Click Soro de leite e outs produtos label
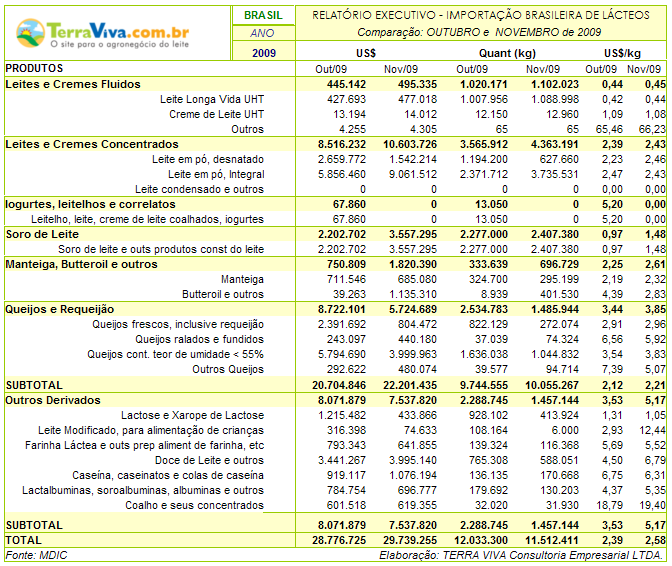Viewport: 672px width, 566px height. (161, 249)
